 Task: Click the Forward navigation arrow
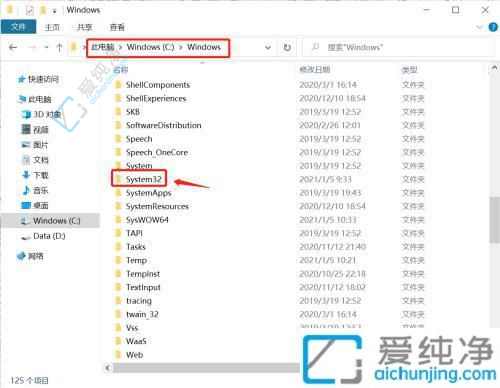tap(32, 48)
